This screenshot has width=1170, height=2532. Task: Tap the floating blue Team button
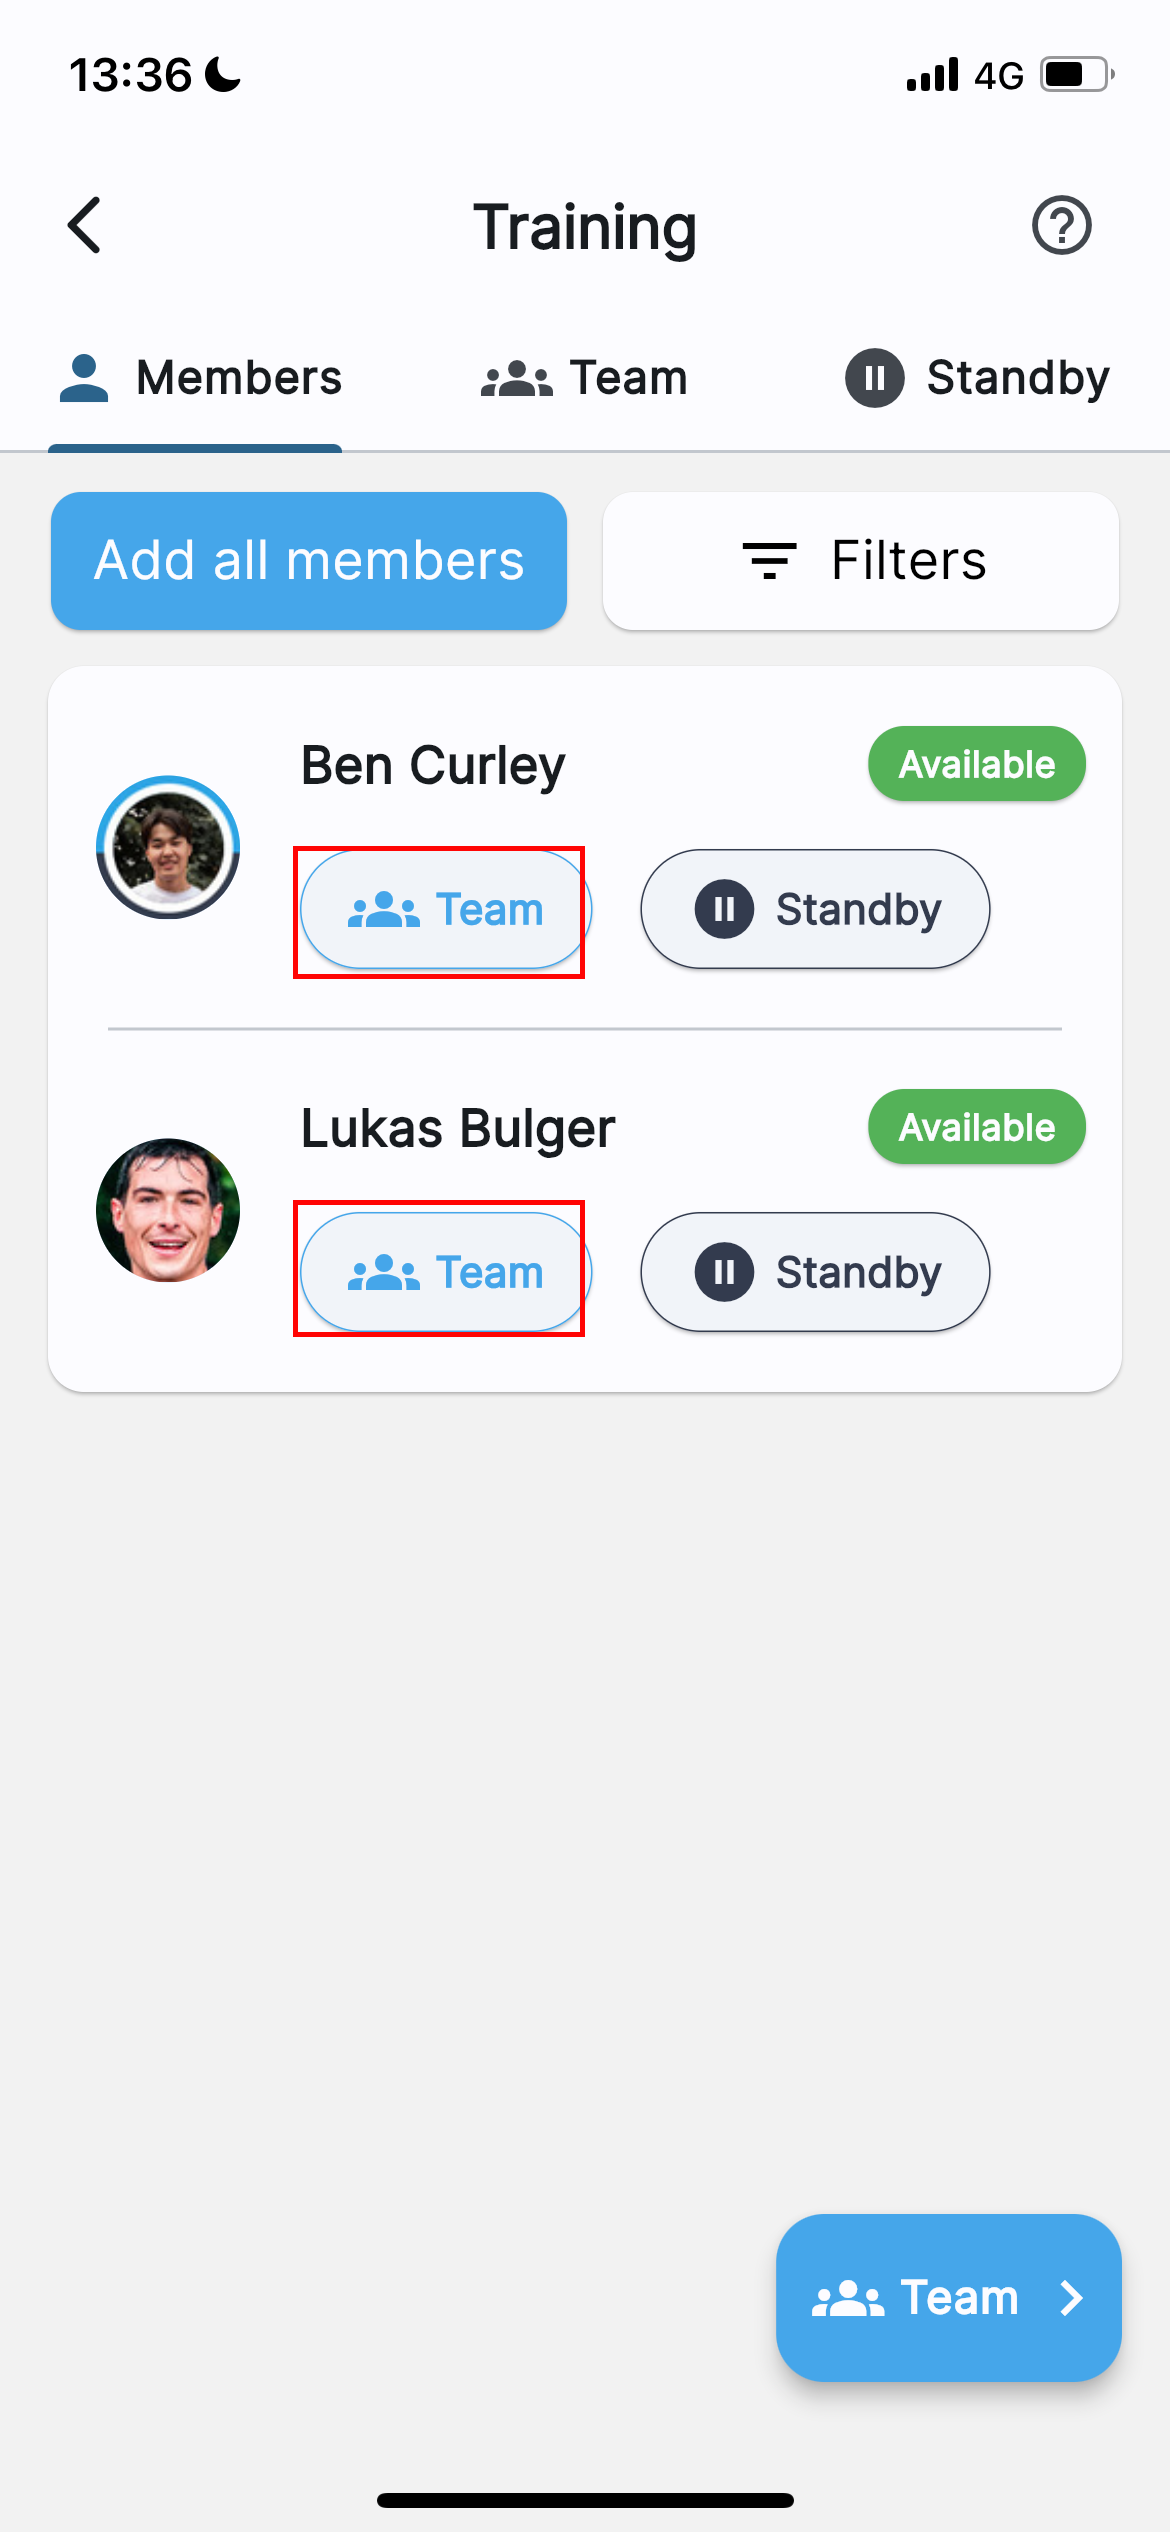(948, 2298)
